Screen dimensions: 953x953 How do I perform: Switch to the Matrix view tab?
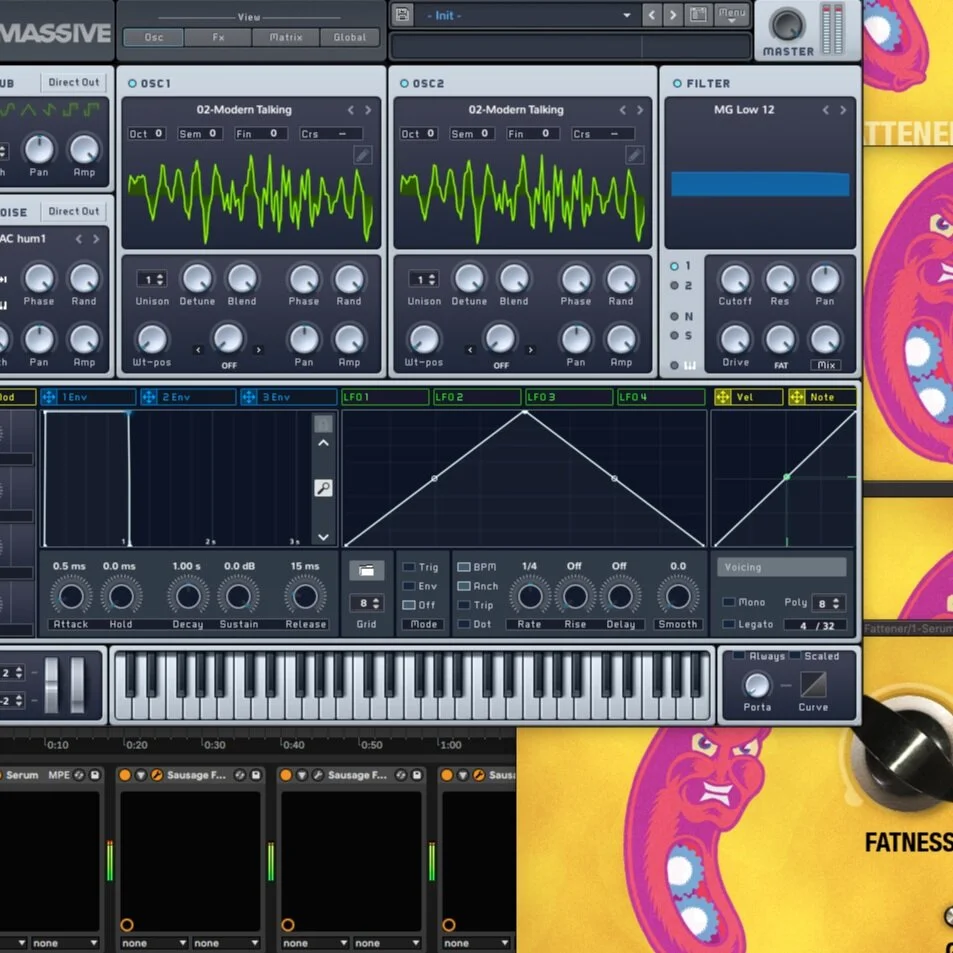coord(286,37)
